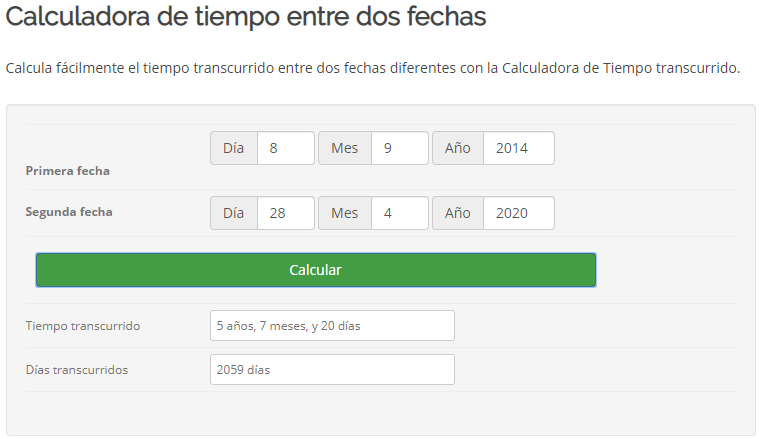Click the second date month field showing 4

click(399, 213)
